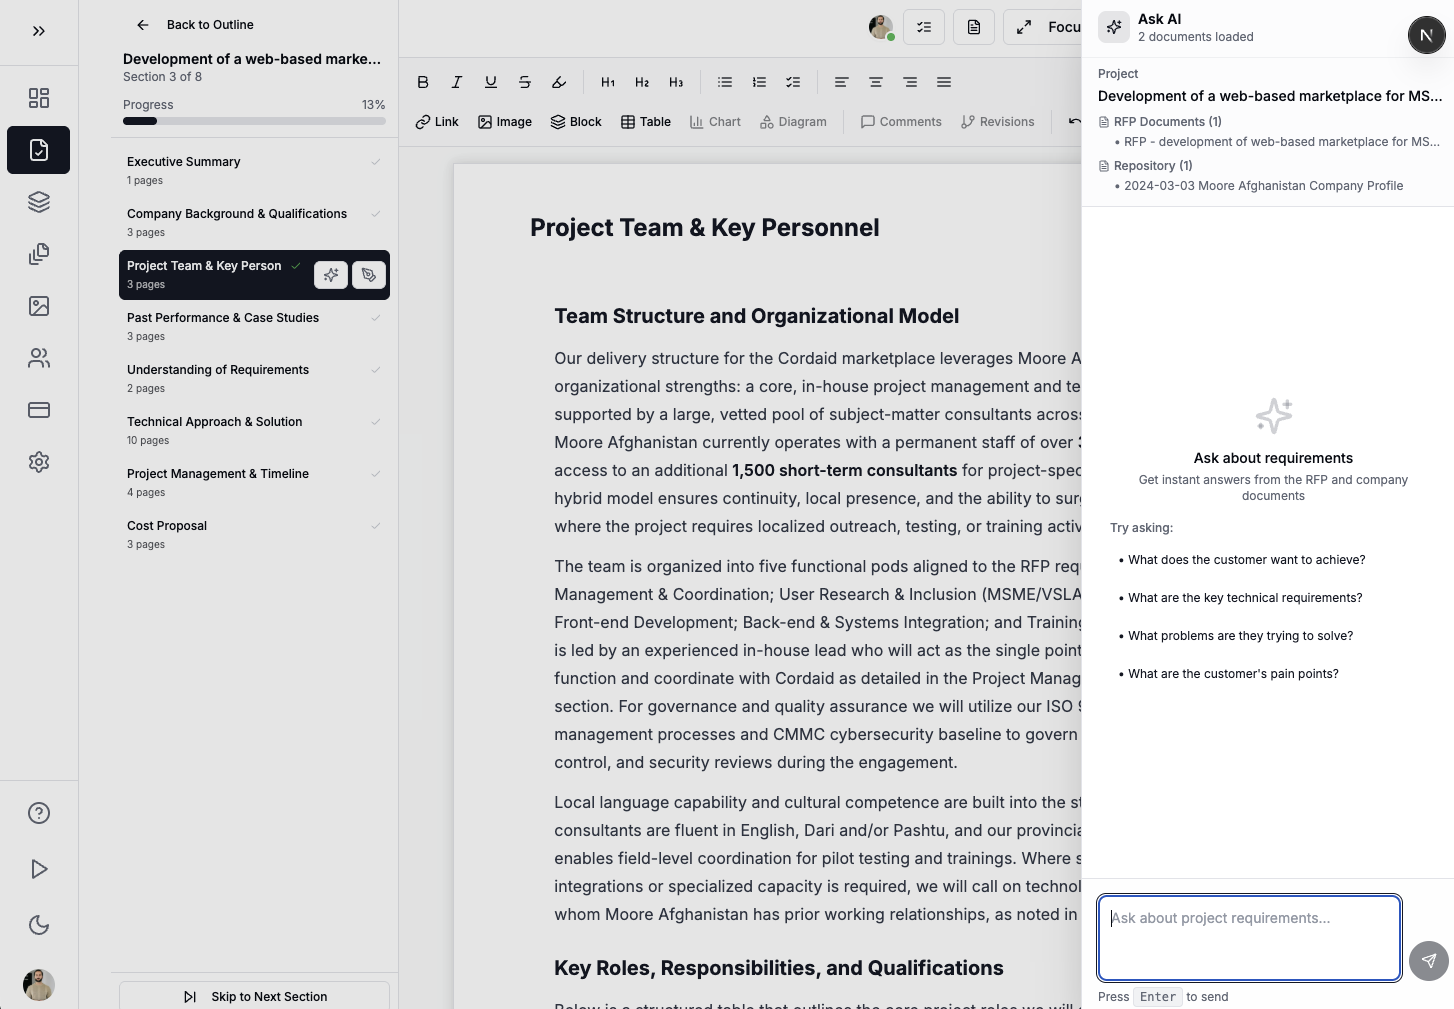1454x1009 pixels.
Task: Insert a numbered list
Action: coord(759,82)
